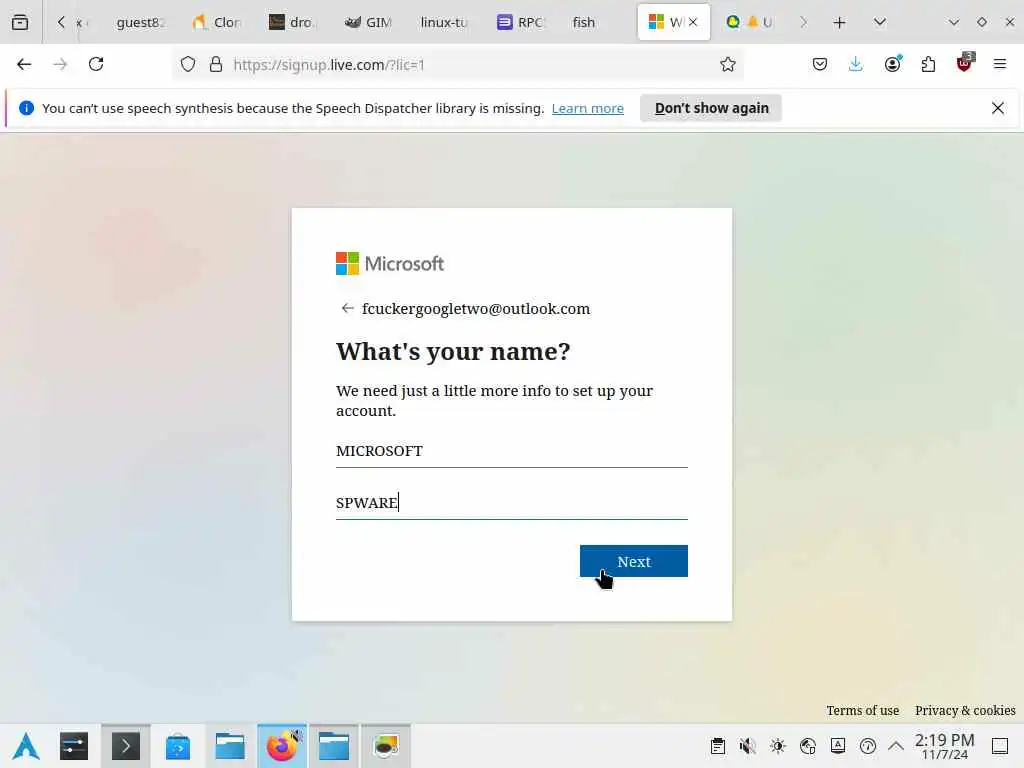Click muted volume tray icon
Viewport: 1024px width, 768px height.
coord(748,746)
